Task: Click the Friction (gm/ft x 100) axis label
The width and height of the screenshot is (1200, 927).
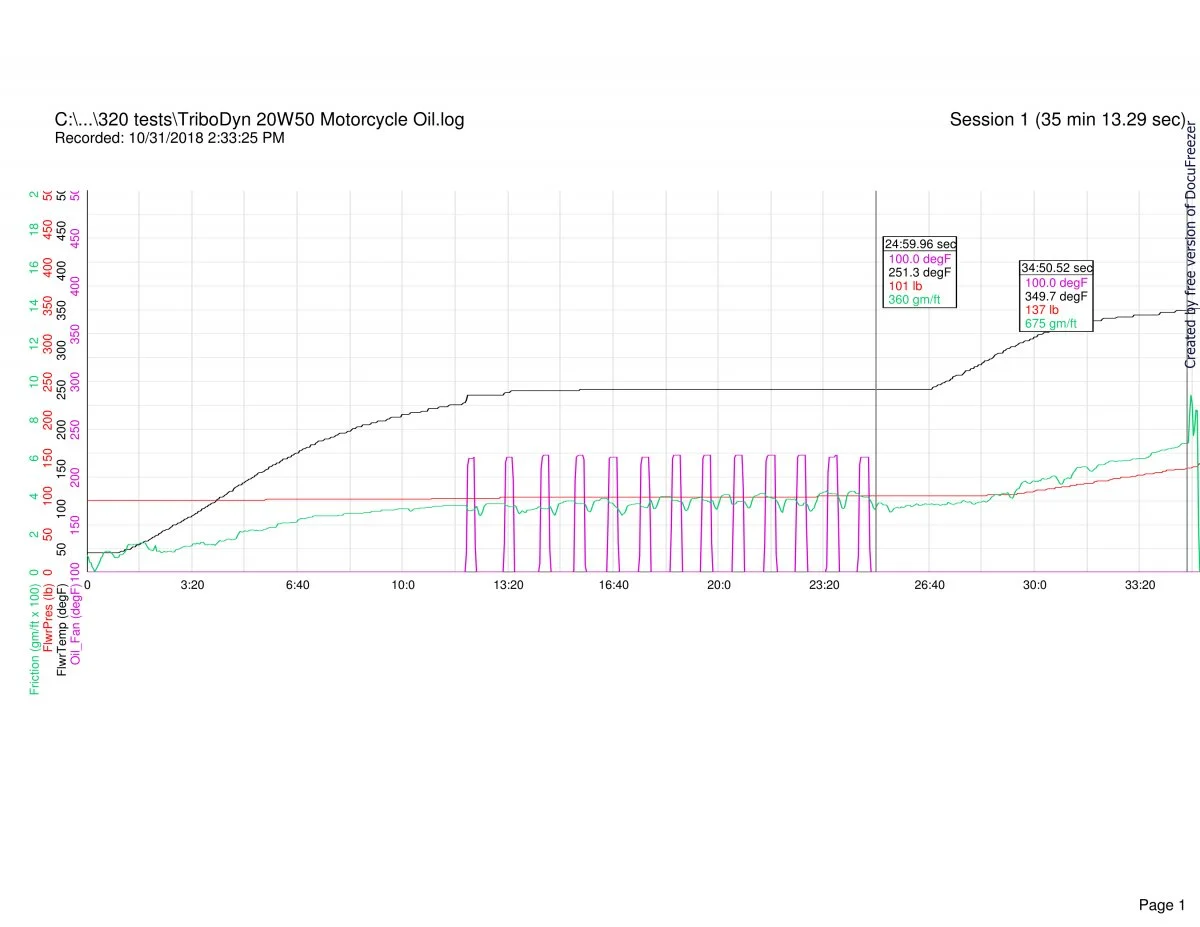Action: point(35,635)
